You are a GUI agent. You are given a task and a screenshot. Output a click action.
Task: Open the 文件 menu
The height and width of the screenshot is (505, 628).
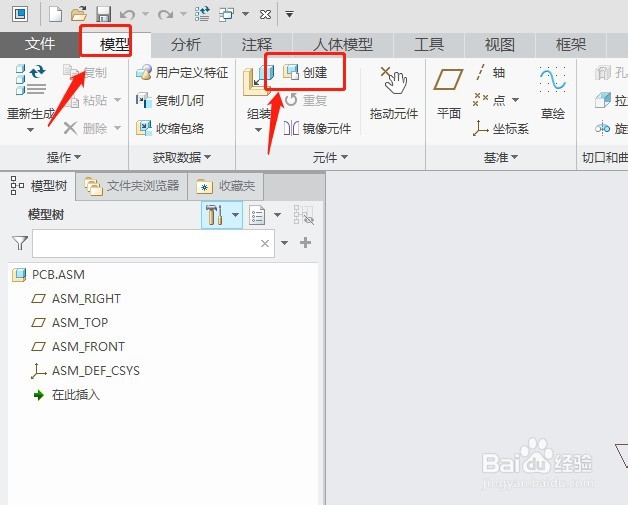point(40,44)
